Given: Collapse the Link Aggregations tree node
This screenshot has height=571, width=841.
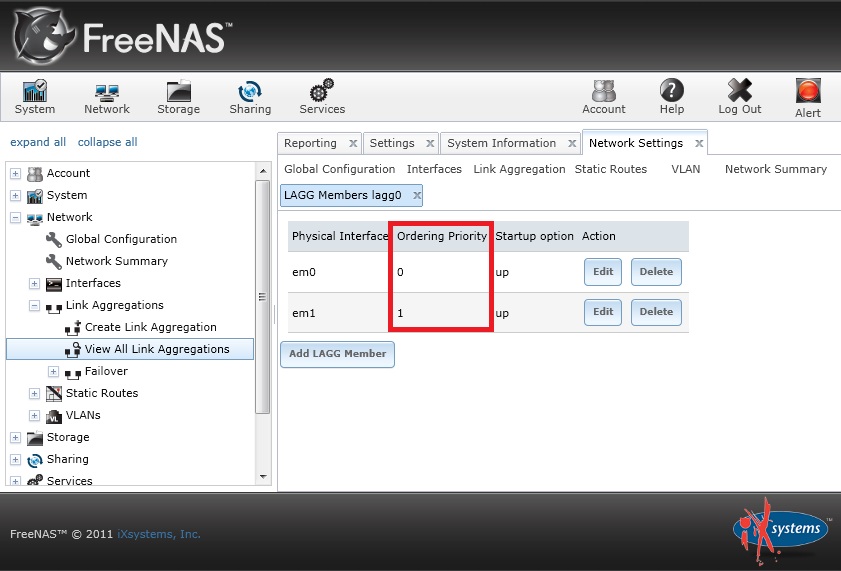Looking at the screenshot, I should point(34,306).
